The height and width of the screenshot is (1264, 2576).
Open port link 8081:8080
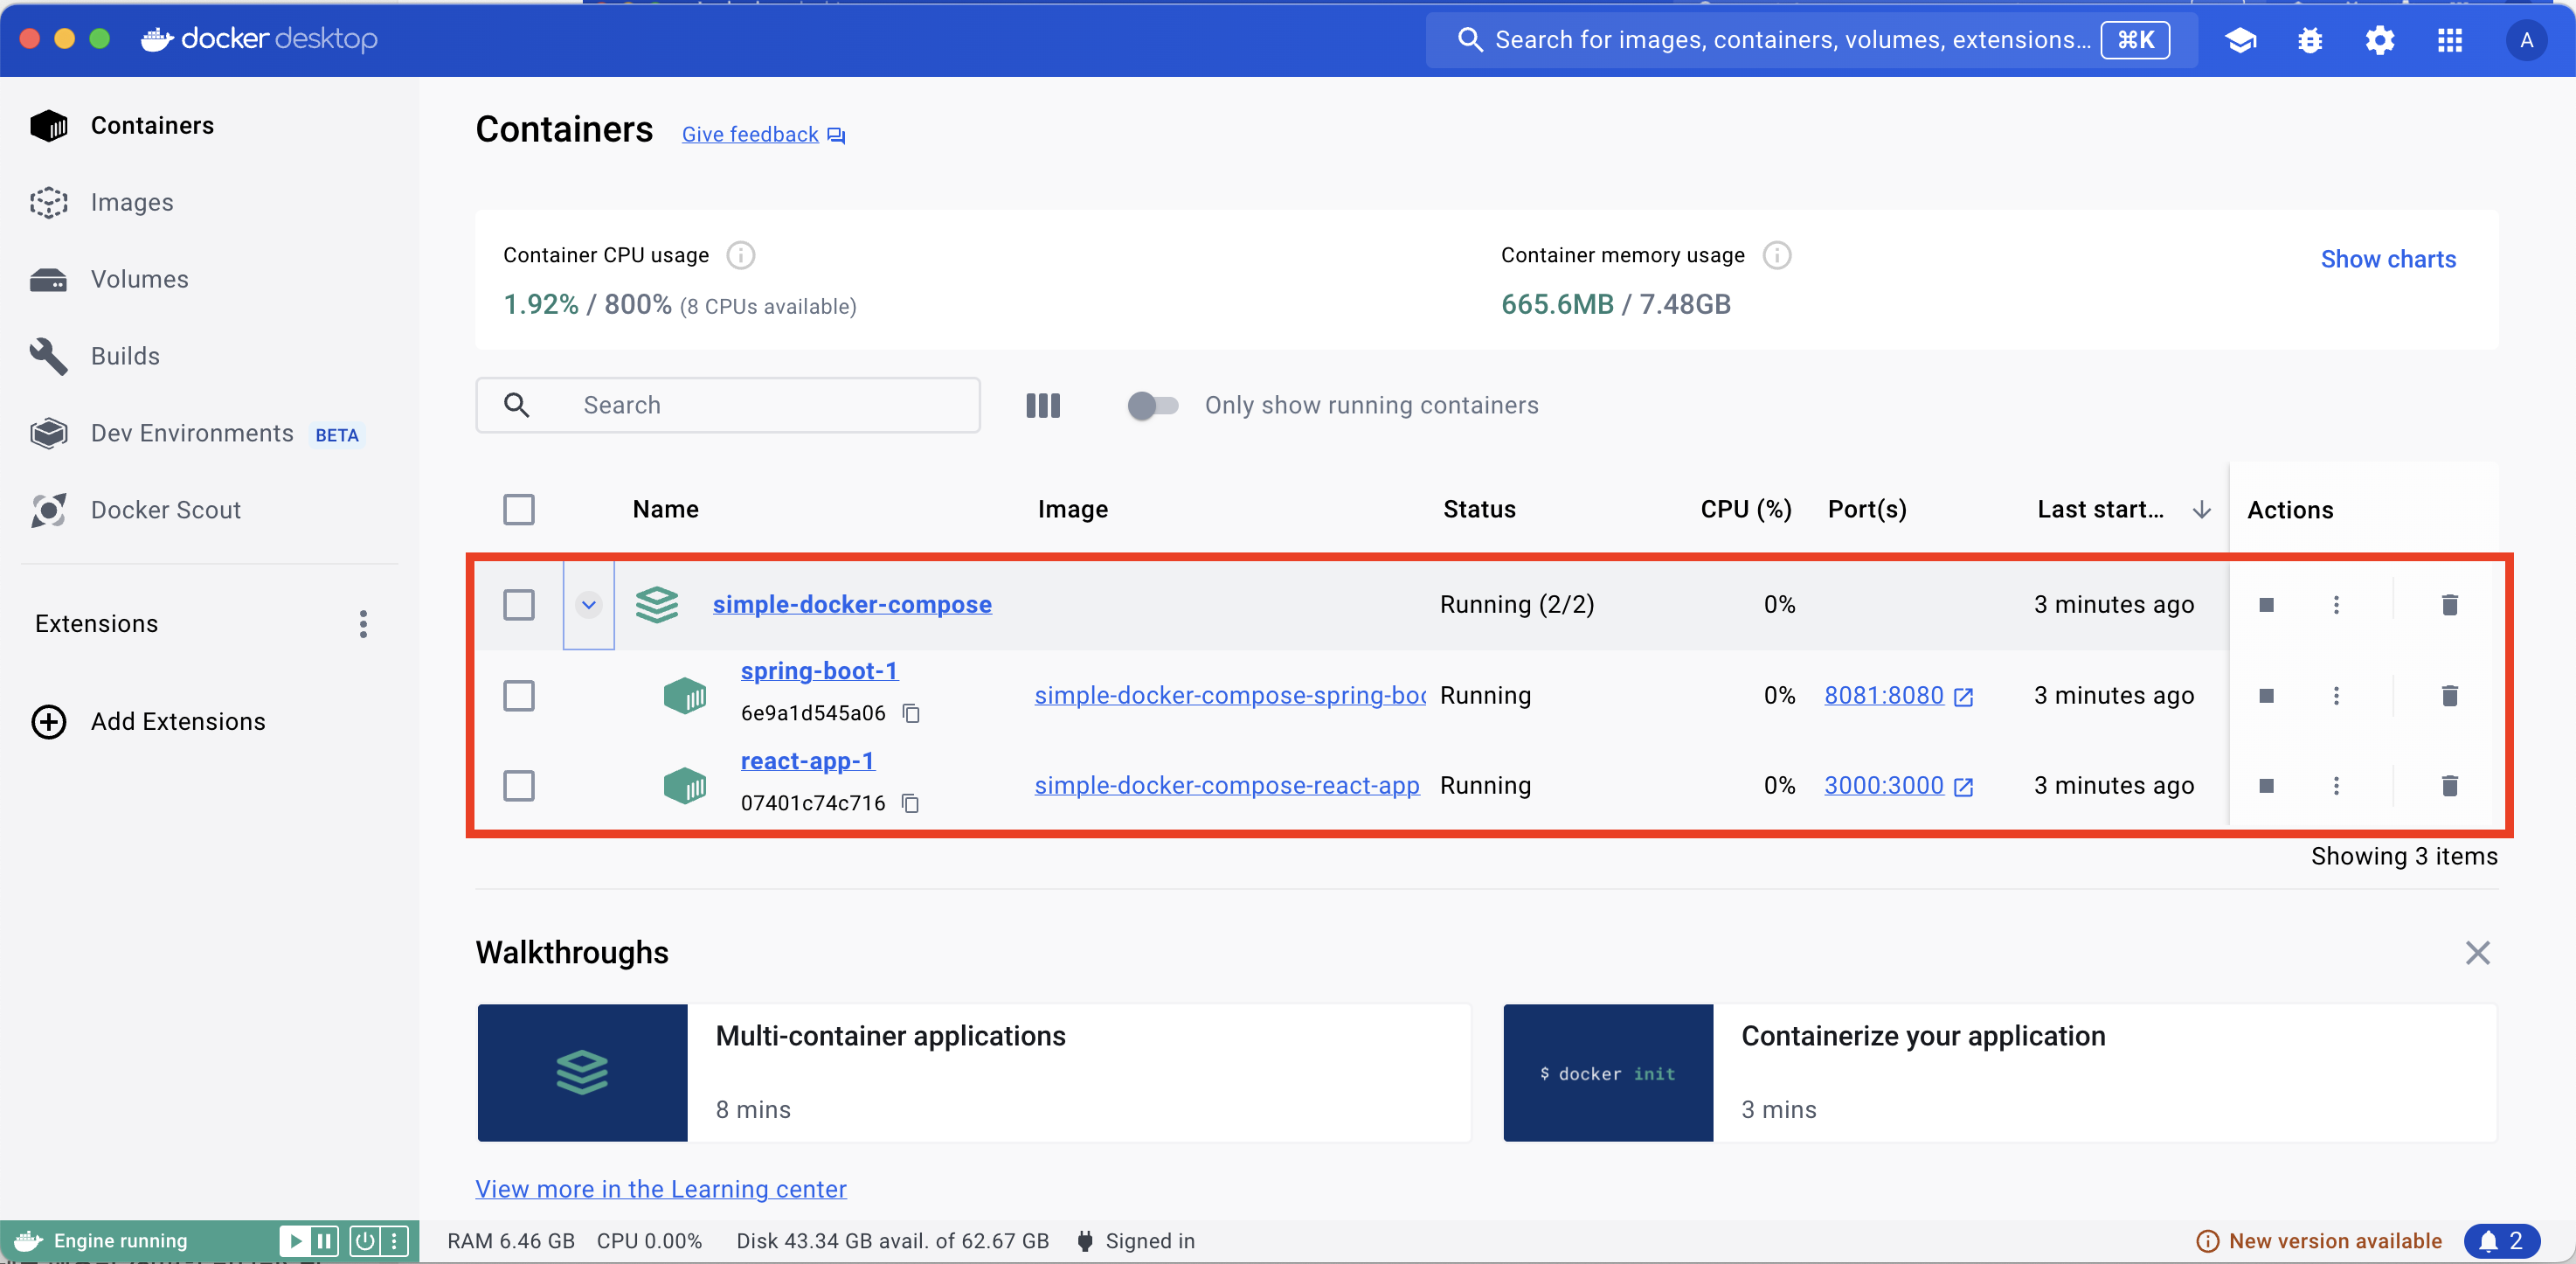1883,696
